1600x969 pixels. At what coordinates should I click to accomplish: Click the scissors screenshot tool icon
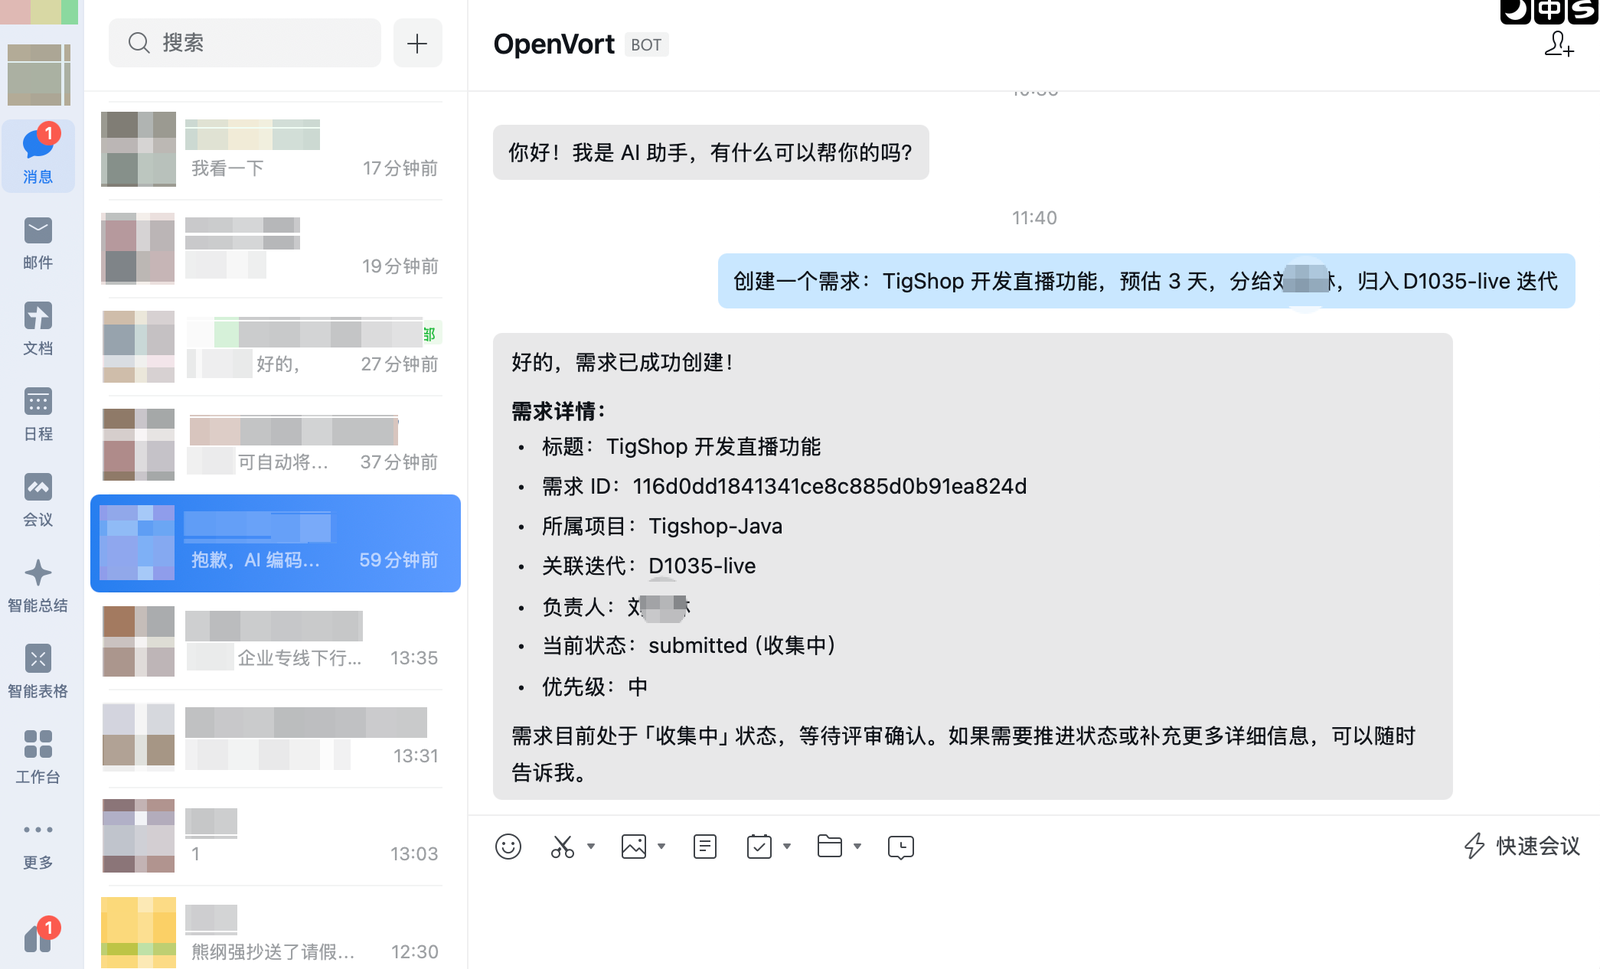tap(562, 847)
